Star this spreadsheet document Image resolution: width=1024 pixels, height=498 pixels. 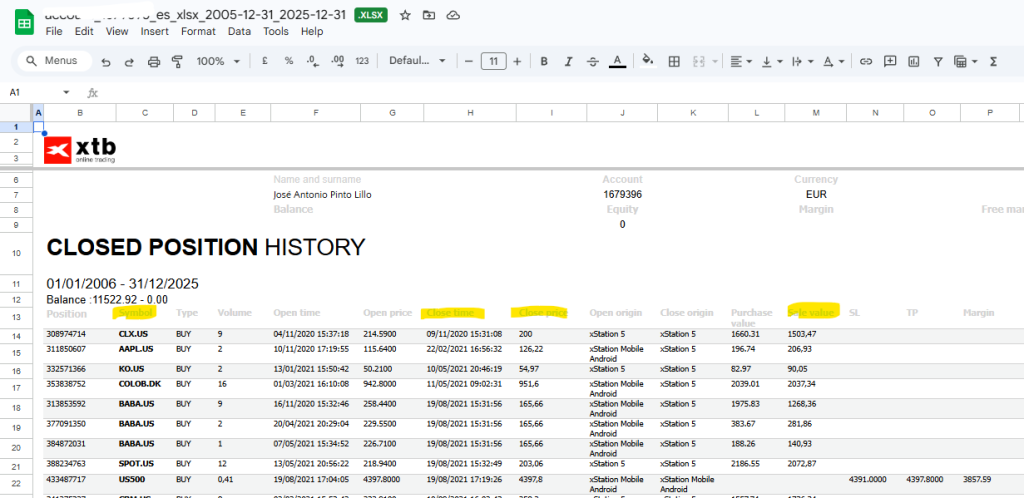click(x=405, y=15)
